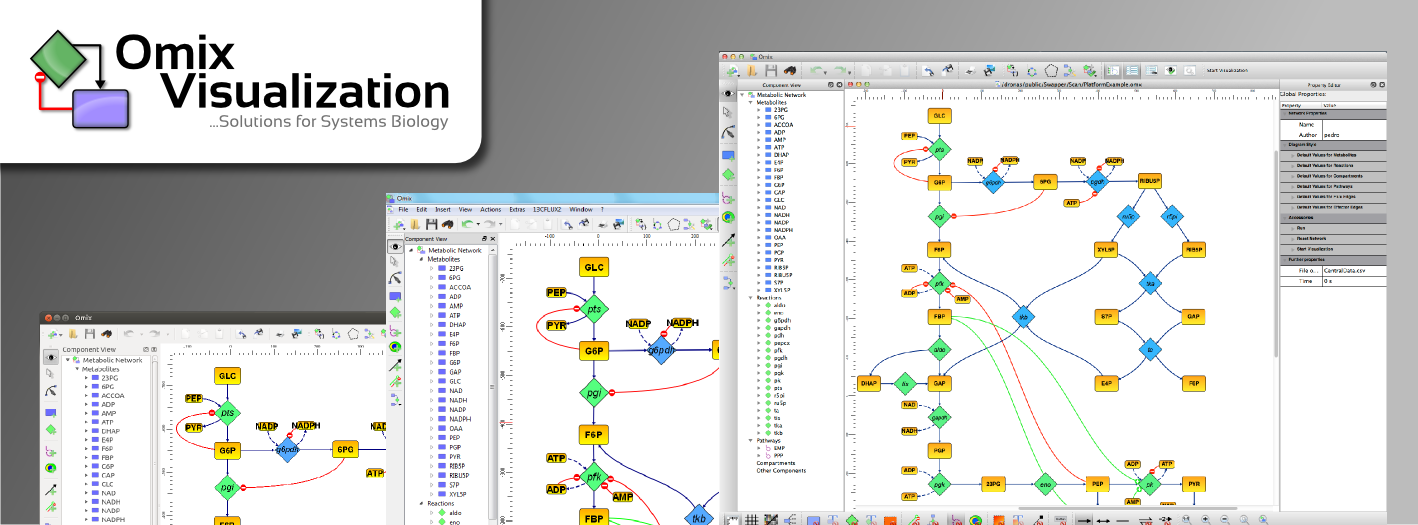Open the Window menu in Windows Omix

581,209
